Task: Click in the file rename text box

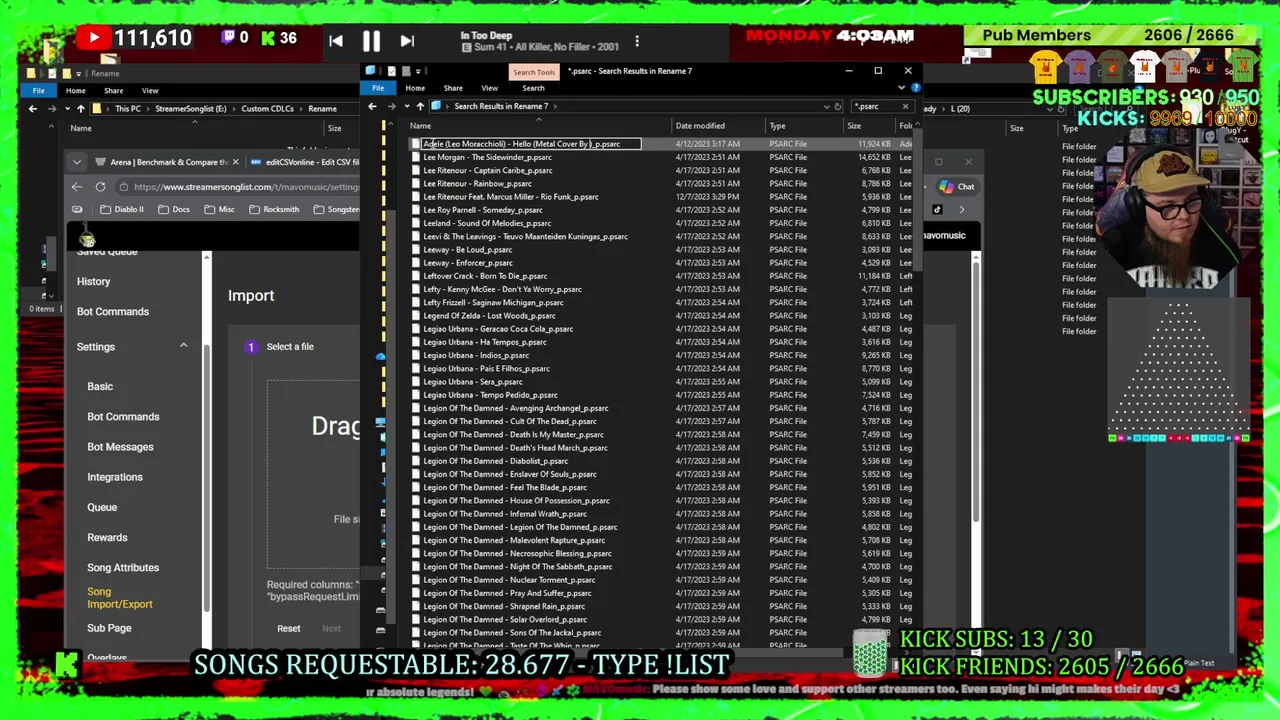Action: [530, 144]
